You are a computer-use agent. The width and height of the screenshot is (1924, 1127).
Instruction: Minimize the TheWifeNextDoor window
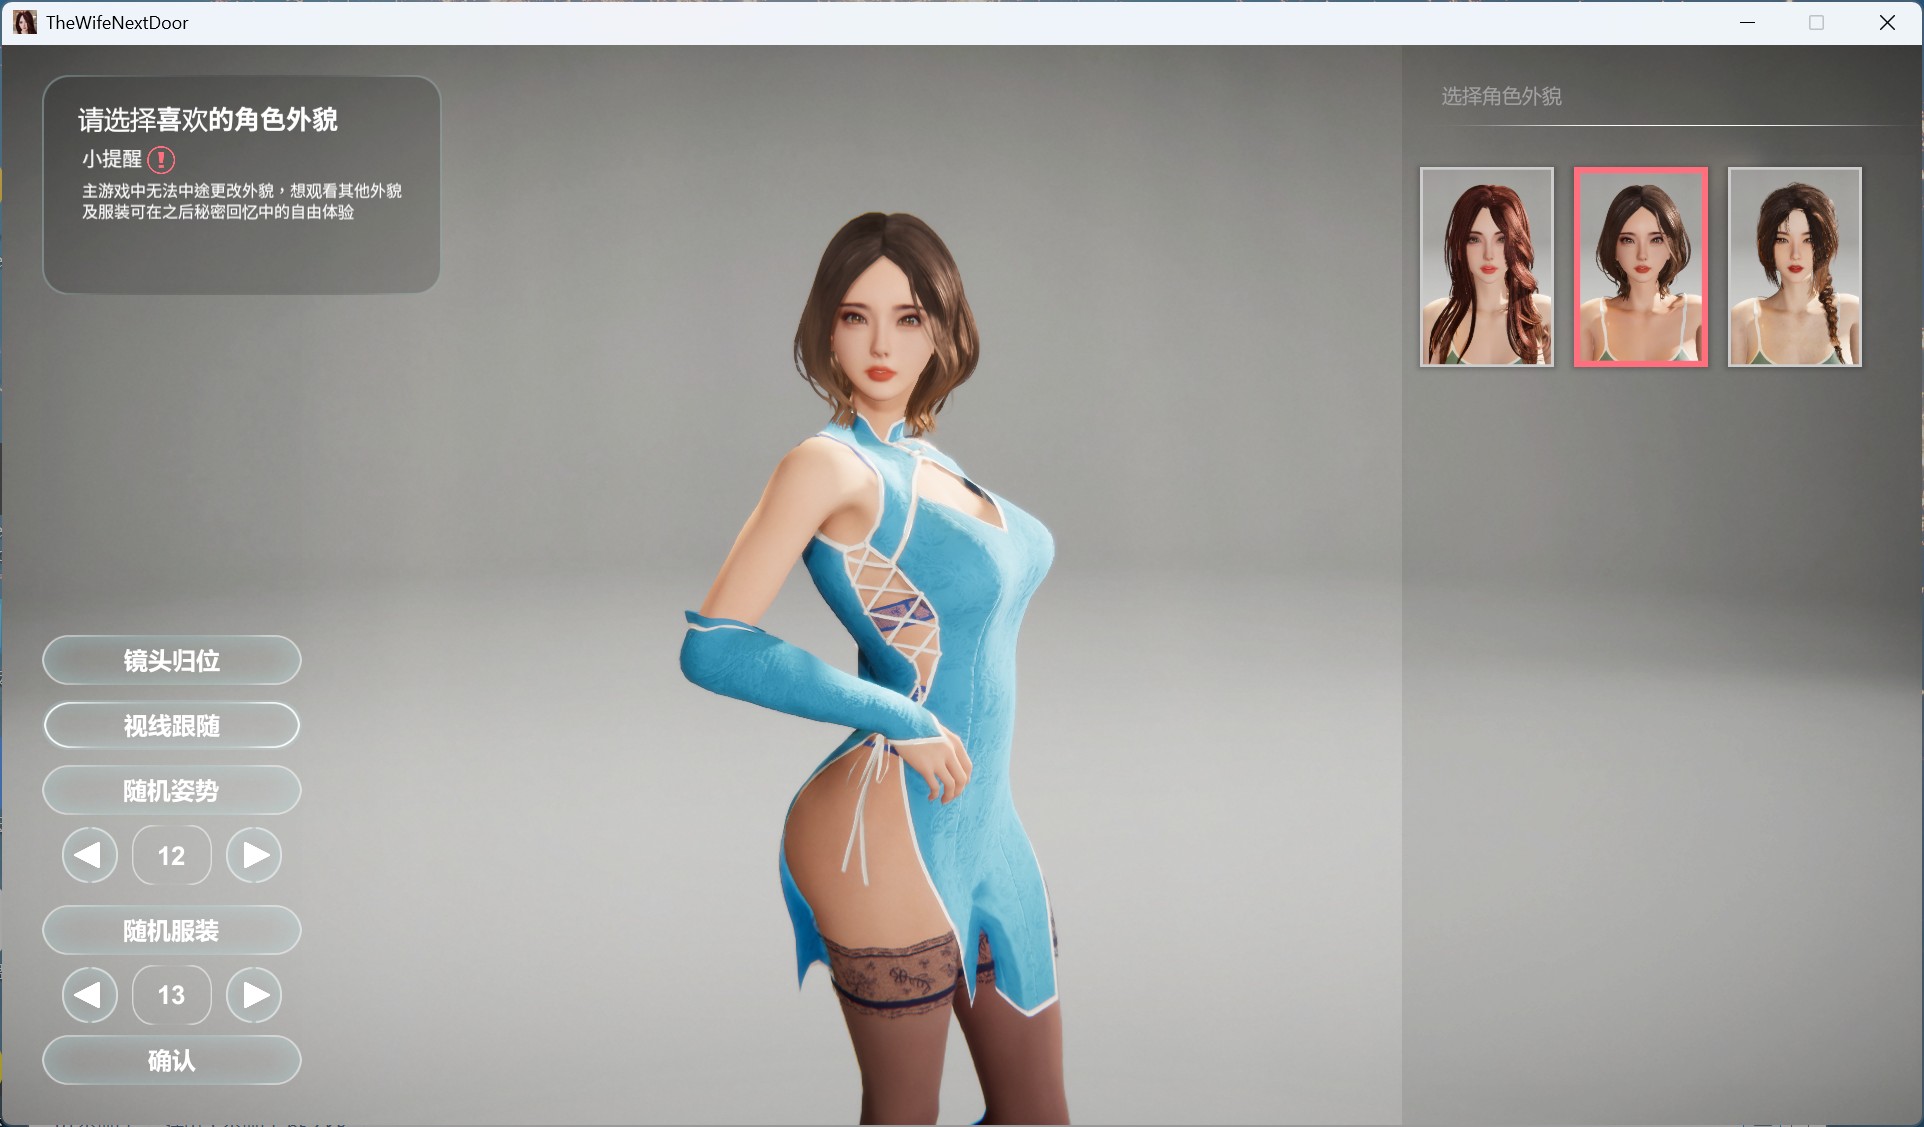point(1747,22)
